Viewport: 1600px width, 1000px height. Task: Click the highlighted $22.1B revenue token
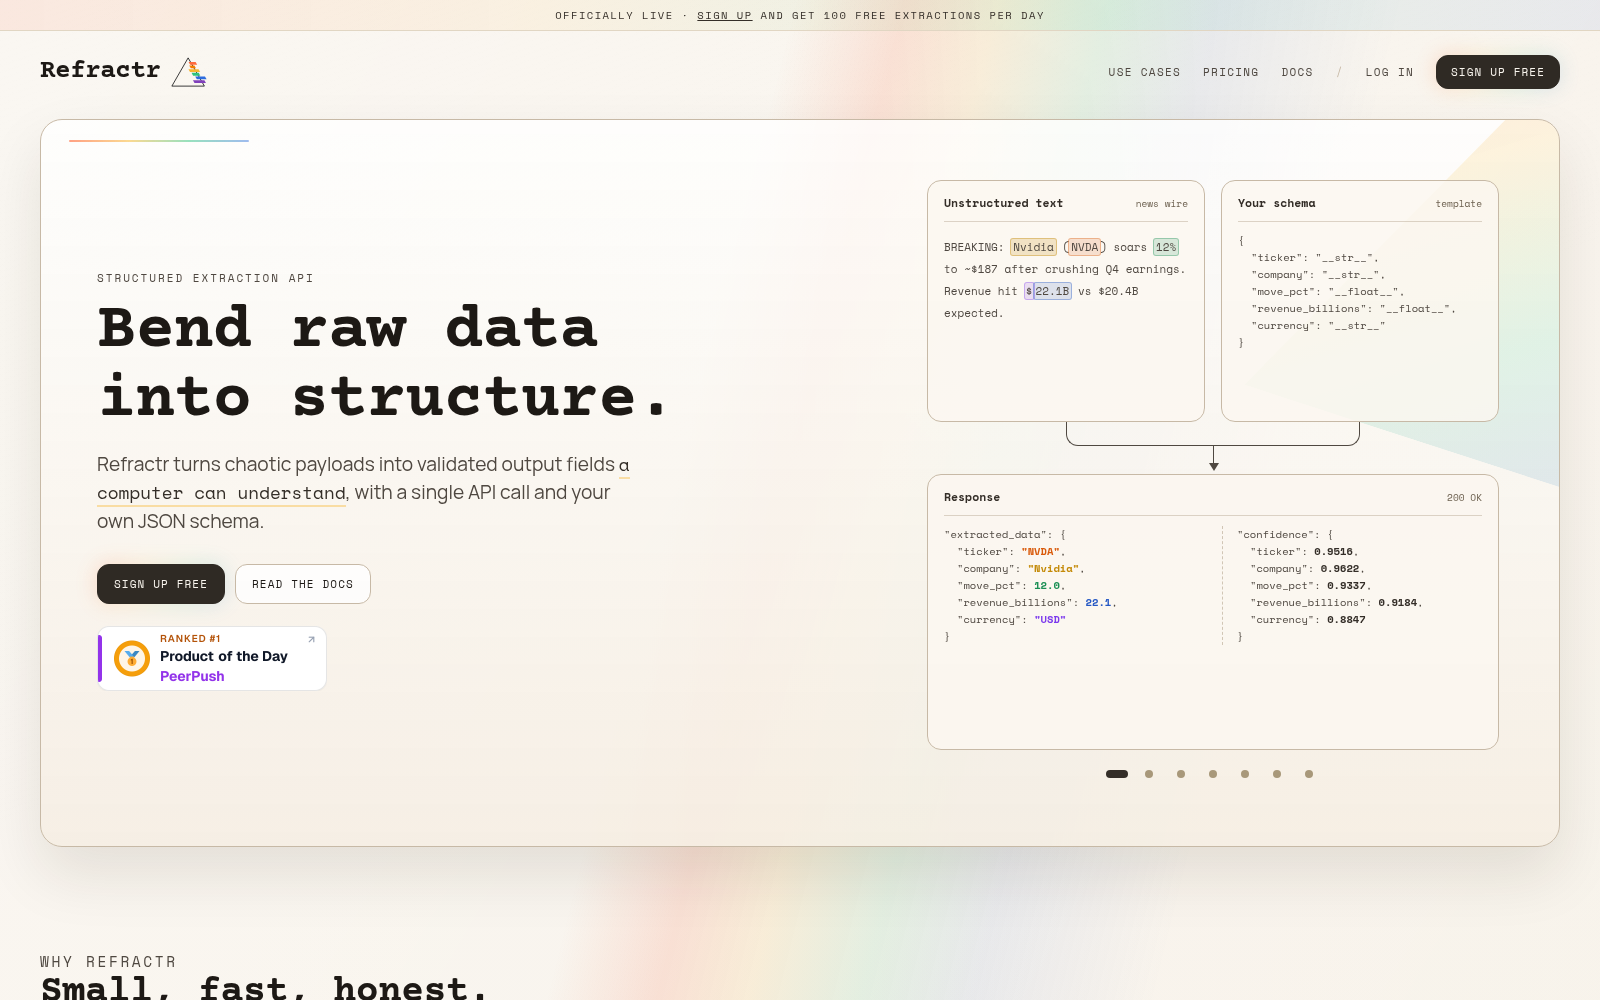point(1048,291)
